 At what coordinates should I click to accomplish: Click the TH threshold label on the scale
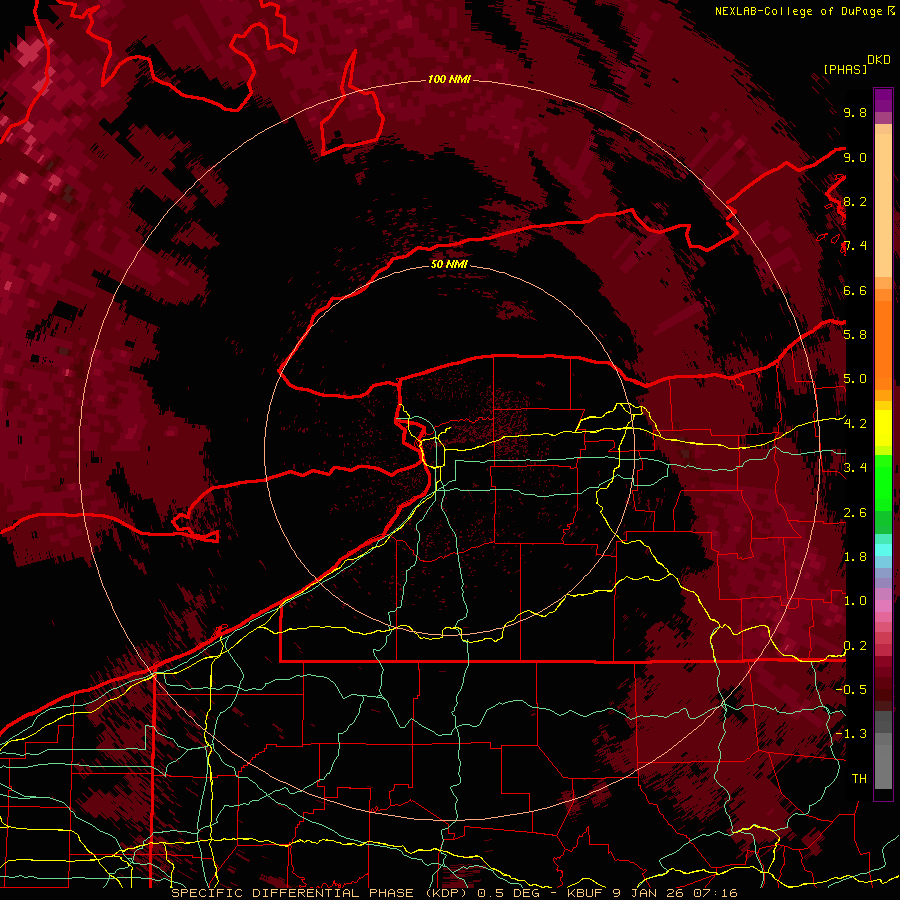point(859,779)
